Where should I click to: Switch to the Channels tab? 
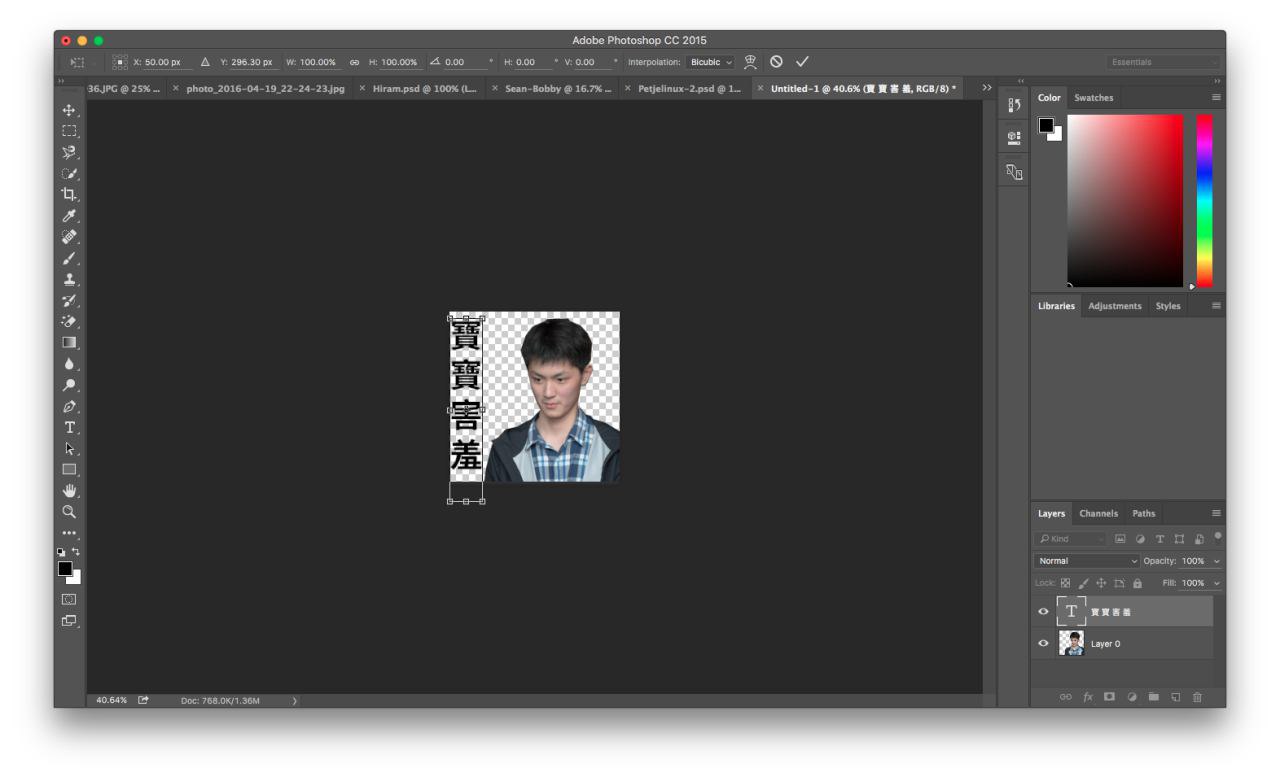(x=1098, y=513)
